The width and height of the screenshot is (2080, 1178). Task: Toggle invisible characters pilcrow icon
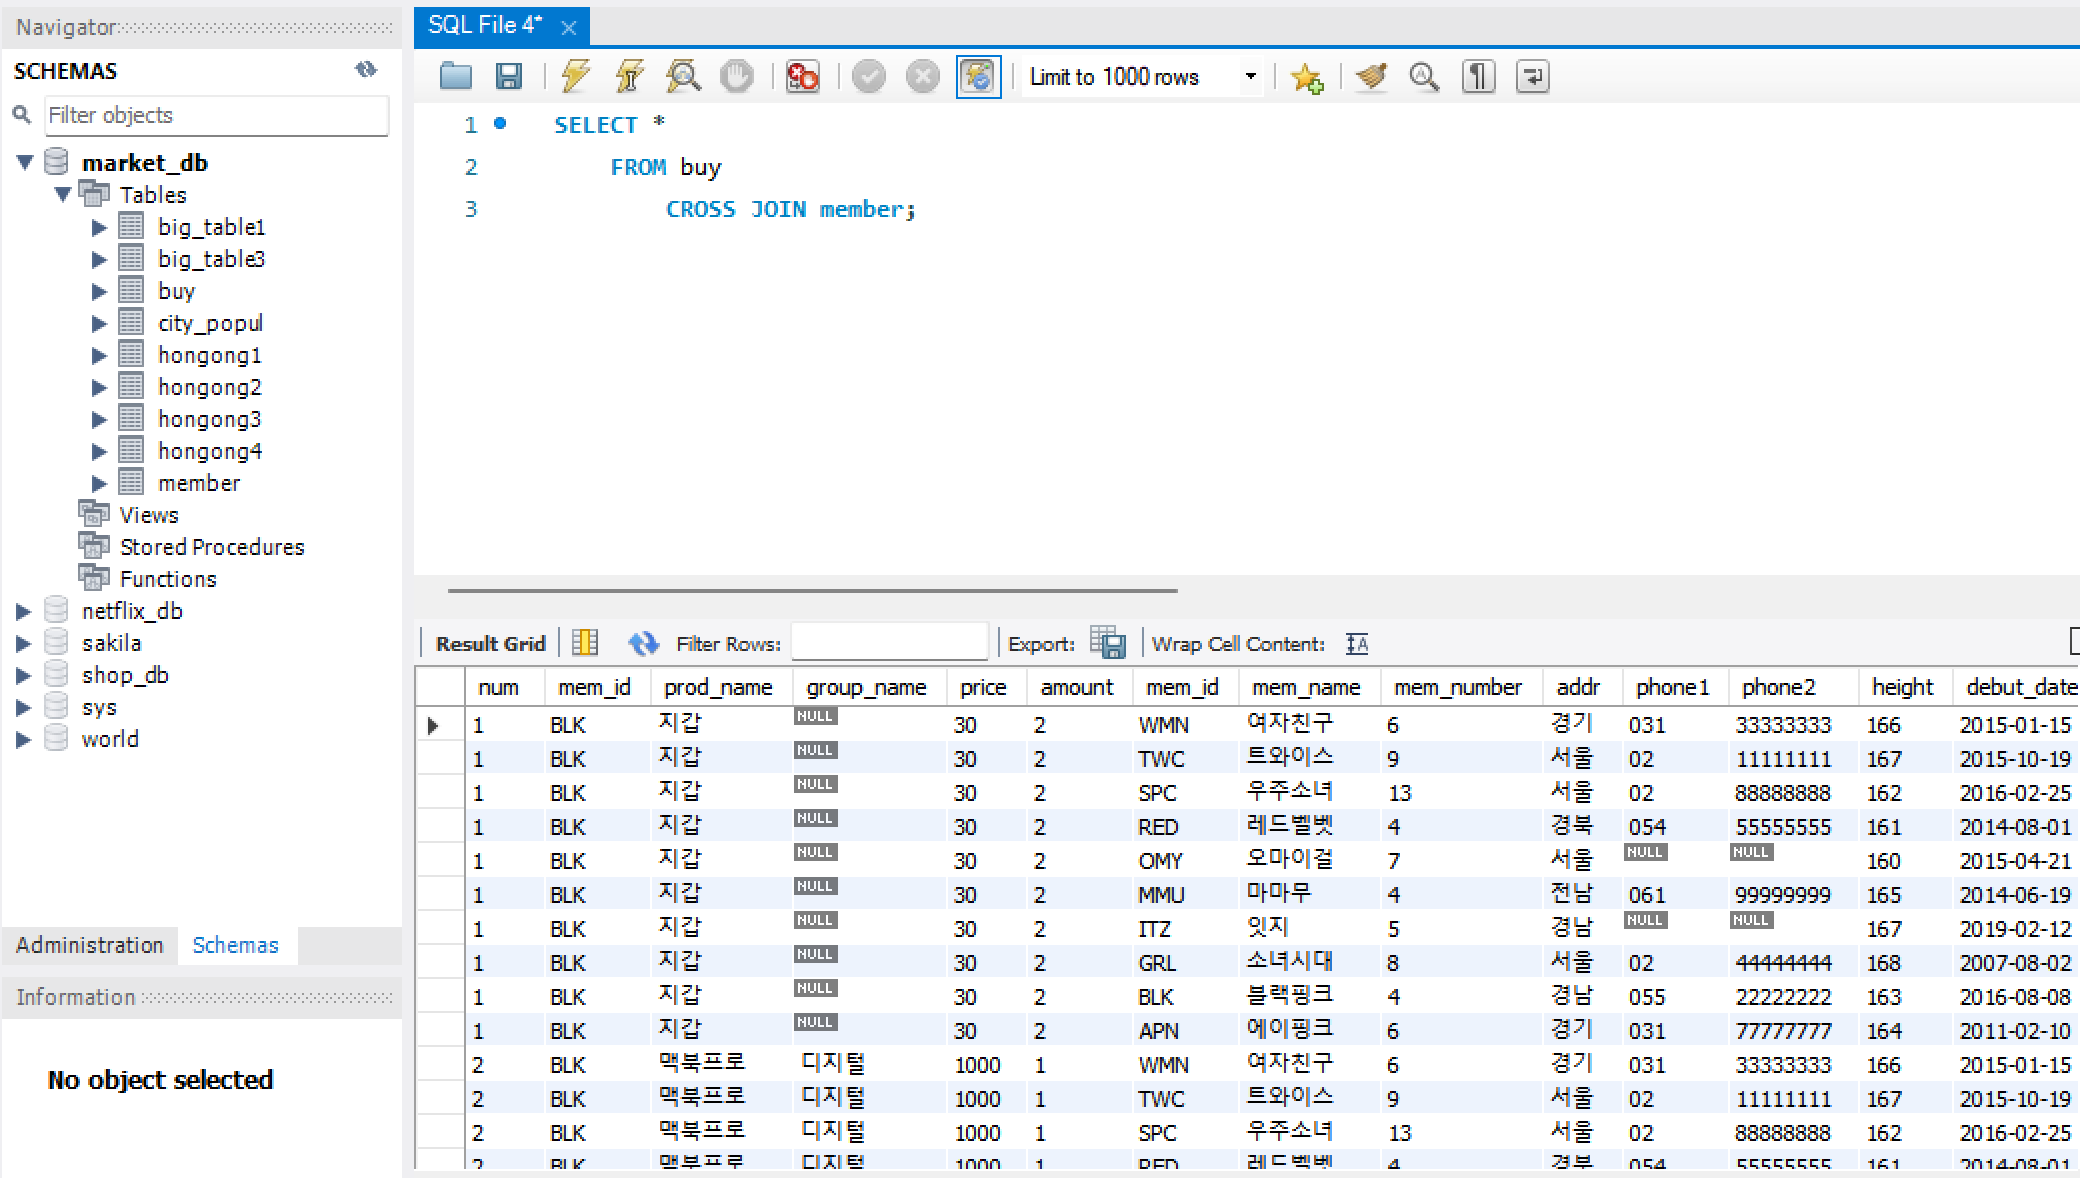(1478, 76)
